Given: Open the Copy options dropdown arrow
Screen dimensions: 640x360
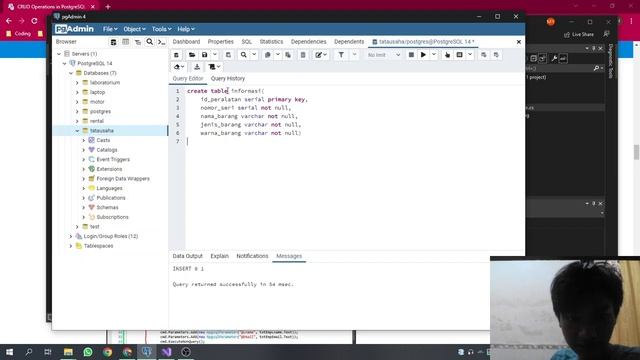Looking at the screenshot, I should [278, 55].
